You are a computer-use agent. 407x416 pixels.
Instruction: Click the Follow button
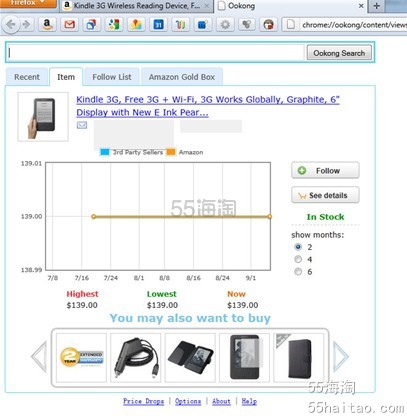(325, 170)
